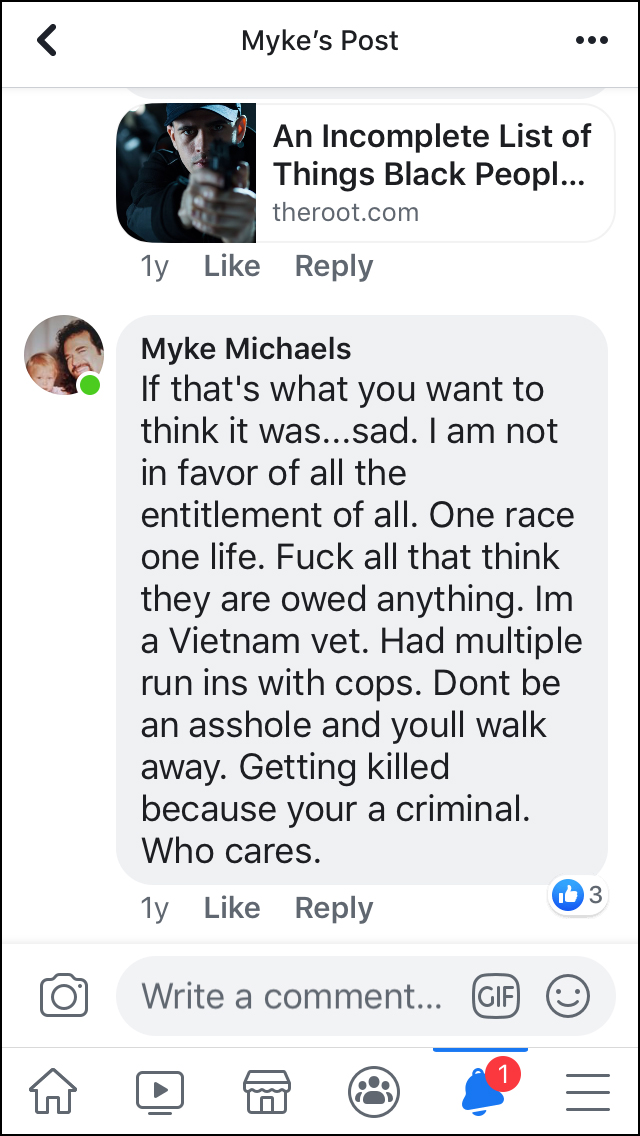Viewport: 640px width, 1136px height.
Task: View the 3 like reactions on comment
Action: [x=580, y=895]
